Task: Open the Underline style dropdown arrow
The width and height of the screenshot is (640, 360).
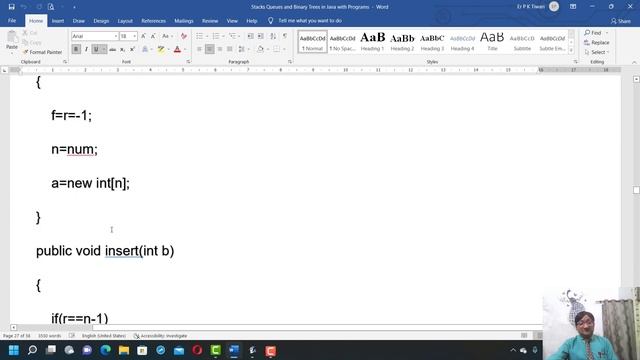Action: pos(104,49)
